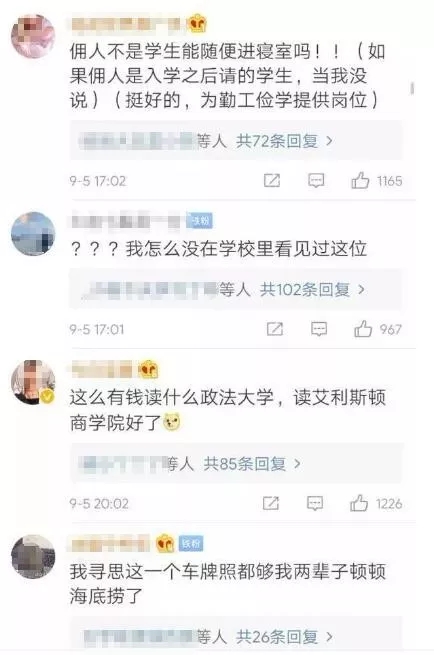Screen dimensions: 434x655
Task: Tap reply icon on the 9-5 17:02 comment
Action: click(316, 180)
